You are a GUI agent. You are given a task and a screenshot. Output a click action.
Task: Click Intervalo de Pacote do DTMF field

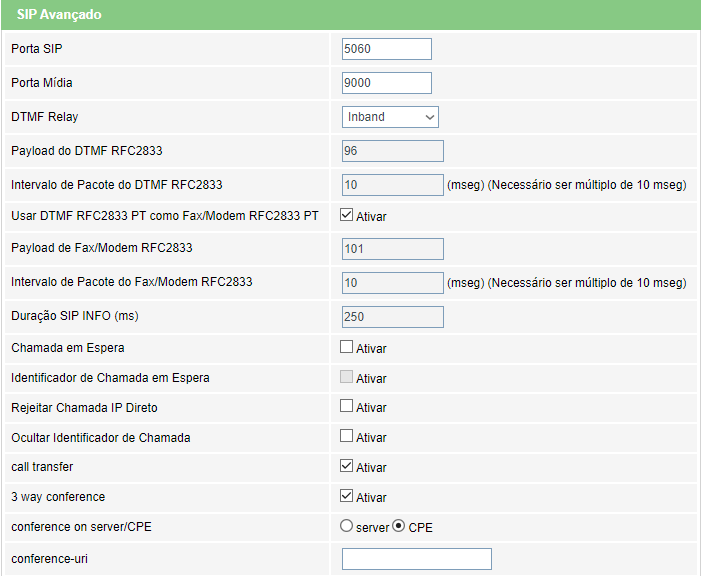(393, 185)
